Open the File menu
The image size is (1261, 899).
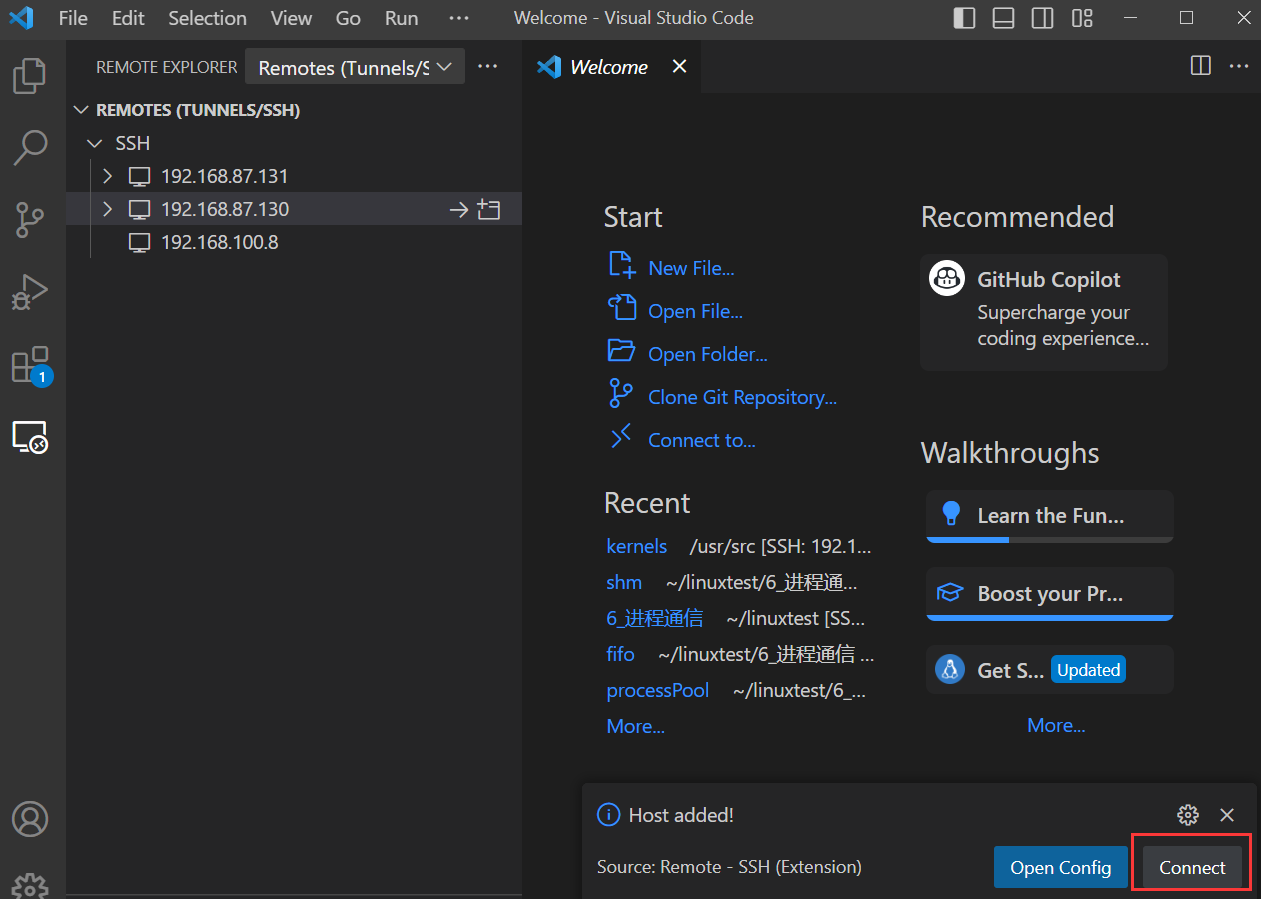click(73, 18)
